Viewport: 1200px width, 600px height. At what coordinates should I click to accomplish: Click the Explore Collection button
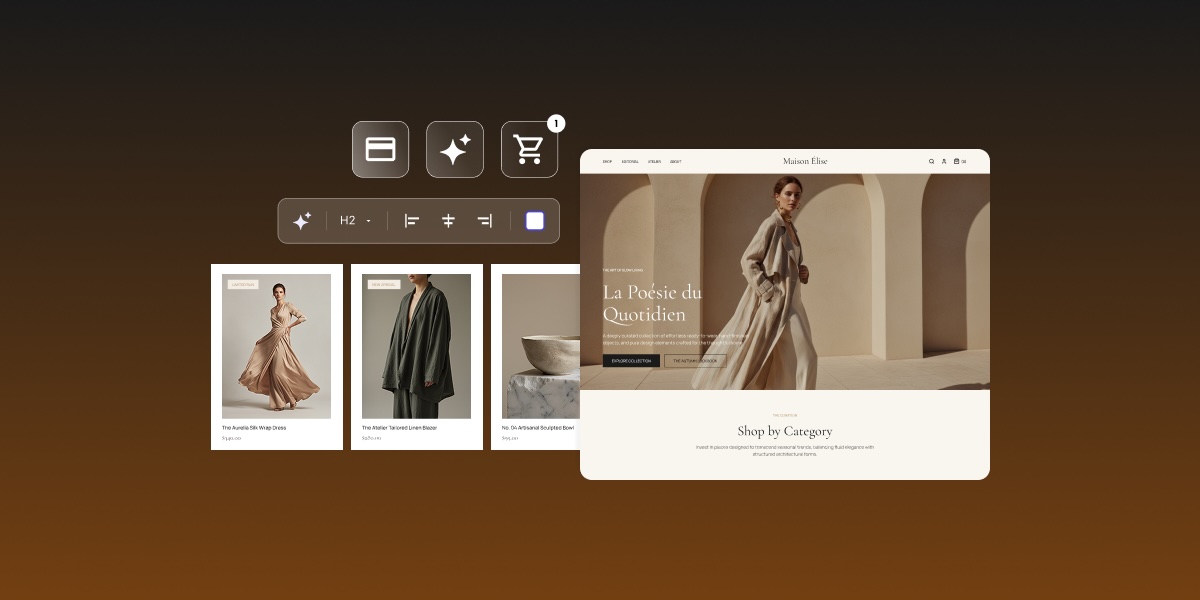point(631,360)
